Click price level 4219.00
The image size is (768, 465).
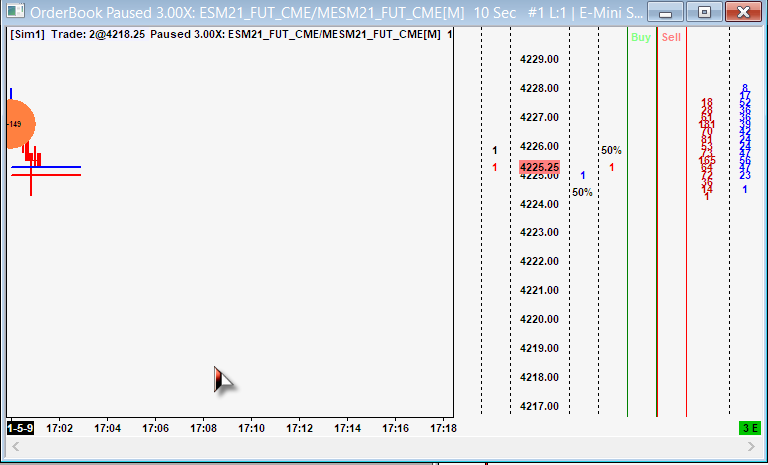(x=539, y=348)
